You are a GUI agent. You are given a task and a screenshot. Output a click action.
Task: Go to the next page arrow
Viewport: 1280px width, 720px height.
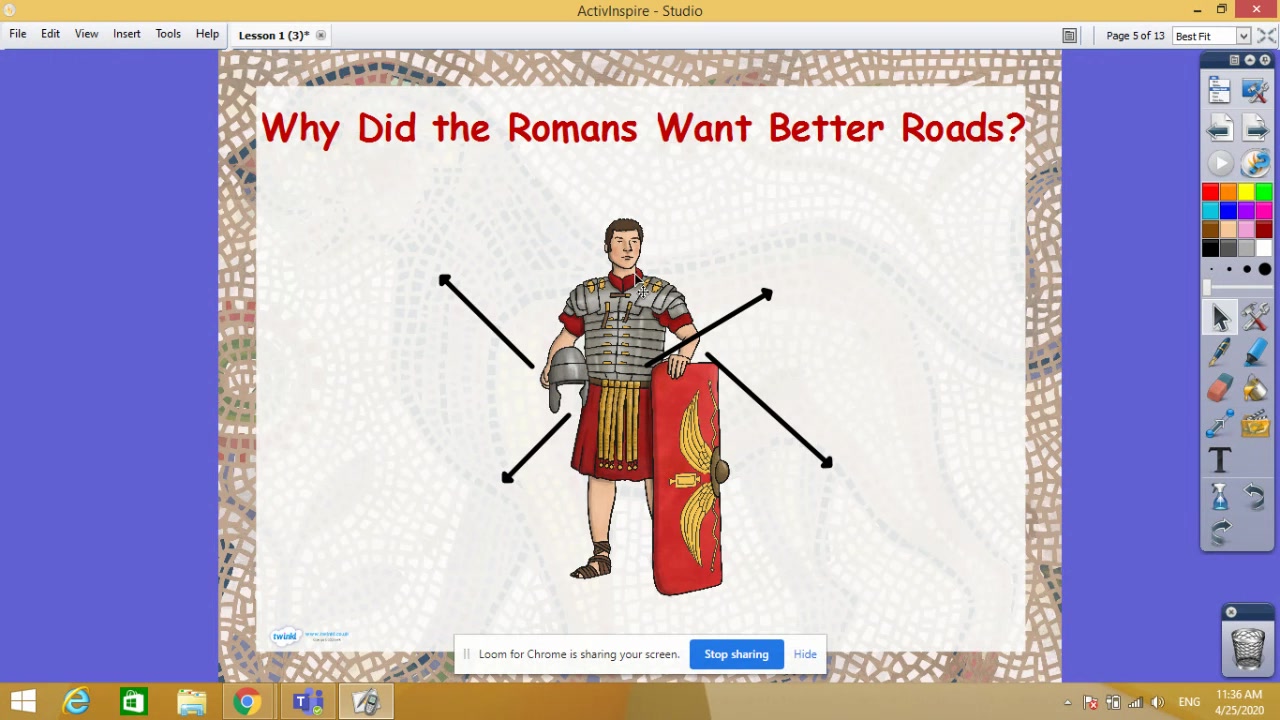(1255, 128)
